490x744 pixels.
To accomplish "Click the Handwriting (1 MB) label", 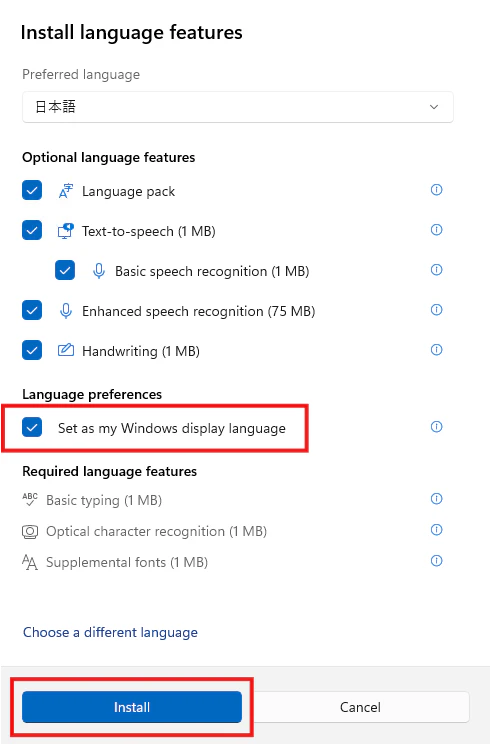I will (141, 351).
